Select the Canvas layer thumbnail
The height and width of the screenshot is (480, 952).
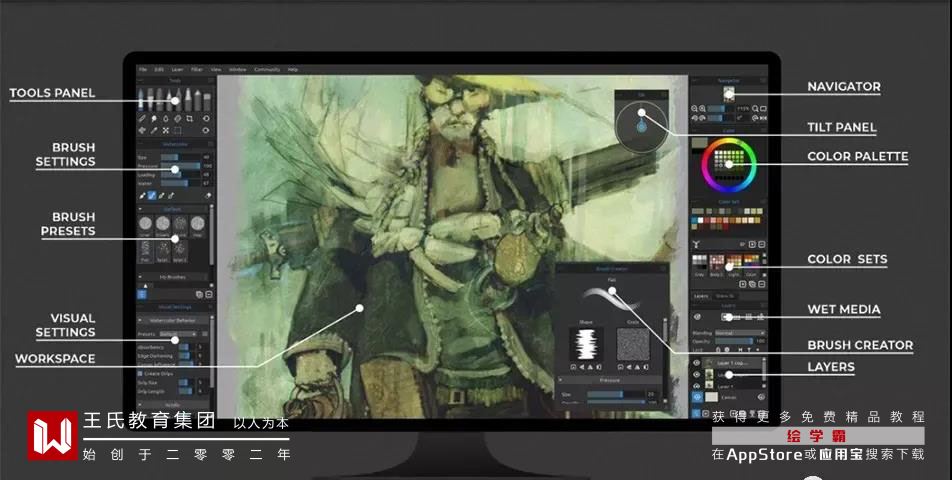tap(711, 397)
